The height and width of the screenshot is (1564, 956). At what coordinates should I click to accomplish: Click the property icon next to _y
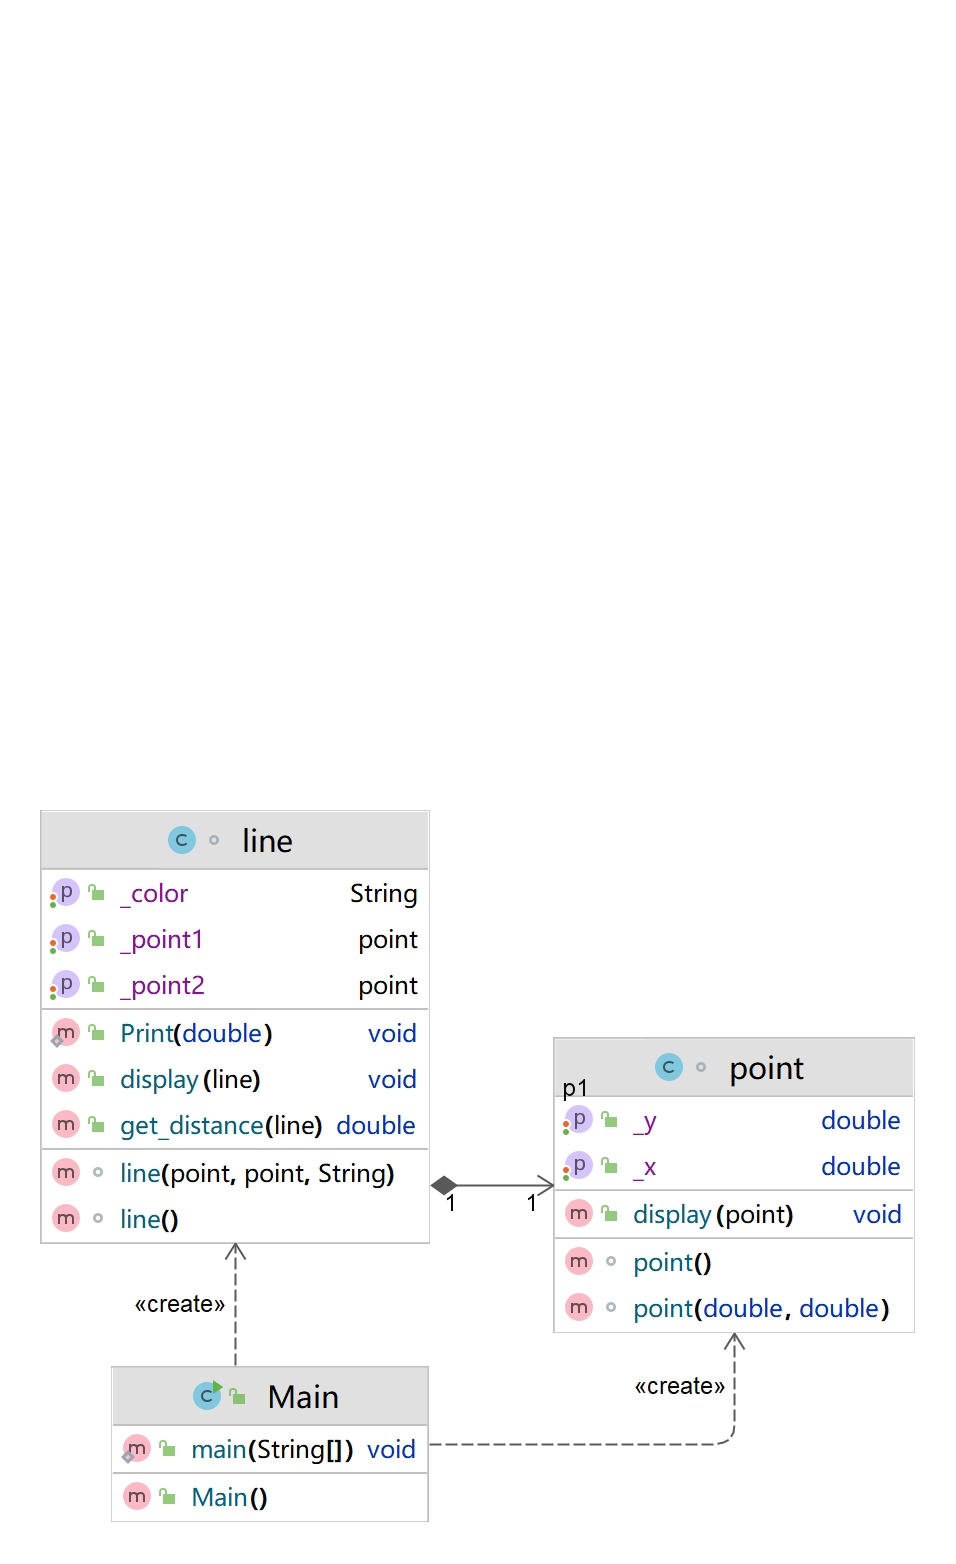coord(578,1120)
